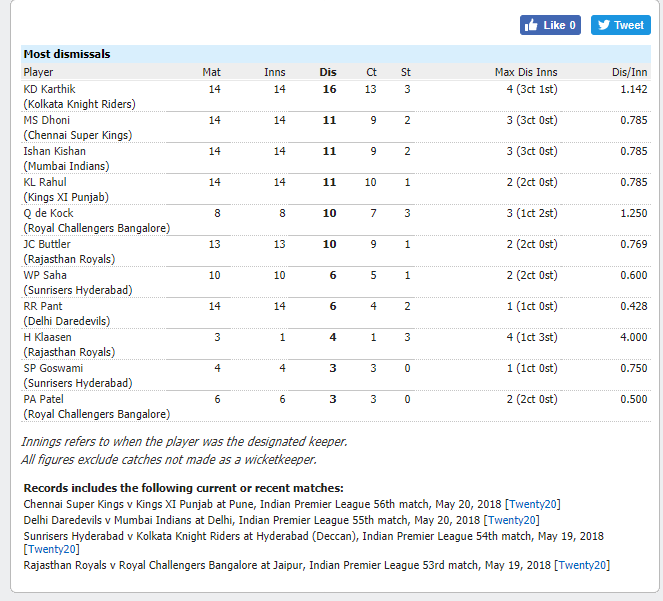Click the Records includes recent matches heading
Screen dimensions: 663x601
coord(184,488)
